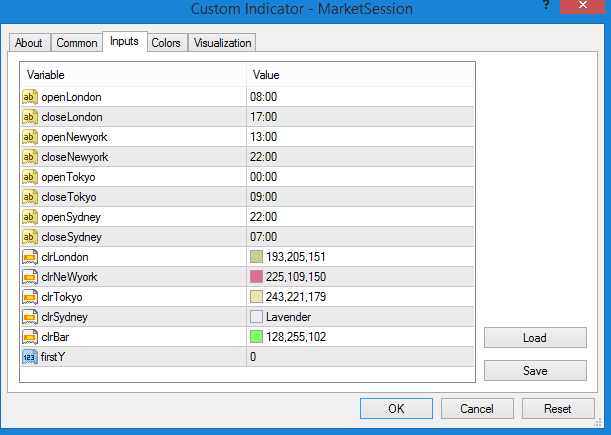Screen dimensions: 611x435
Task: Select the openSydney value 22:00
Action: 263,217
